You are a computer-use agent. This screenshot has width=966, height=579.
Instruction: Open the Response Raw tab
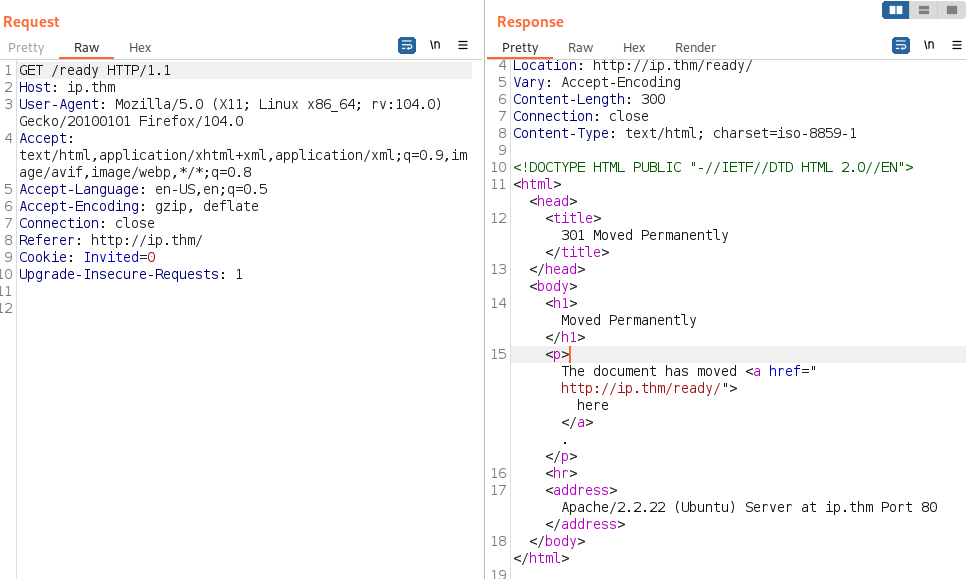pyautogui.click(x=580, y=47)
